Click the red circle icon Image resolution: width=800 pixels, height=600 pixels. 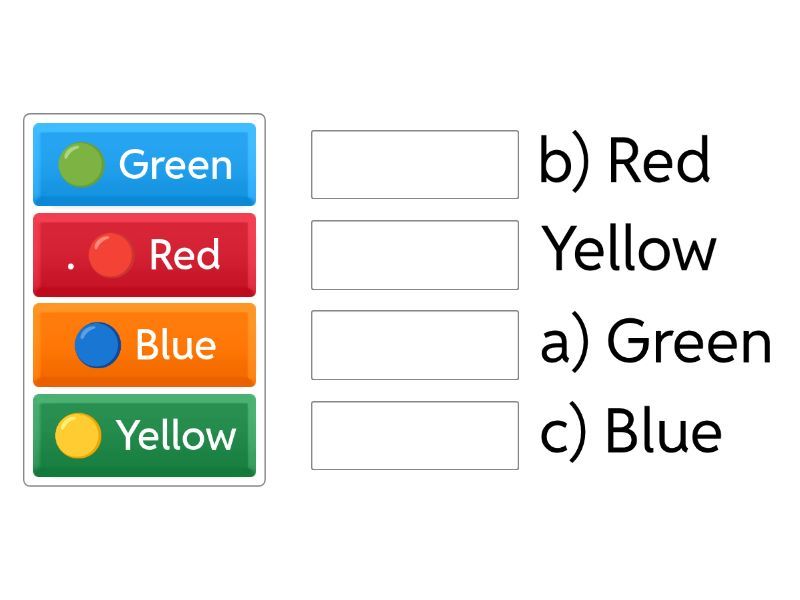pos(111,256)
